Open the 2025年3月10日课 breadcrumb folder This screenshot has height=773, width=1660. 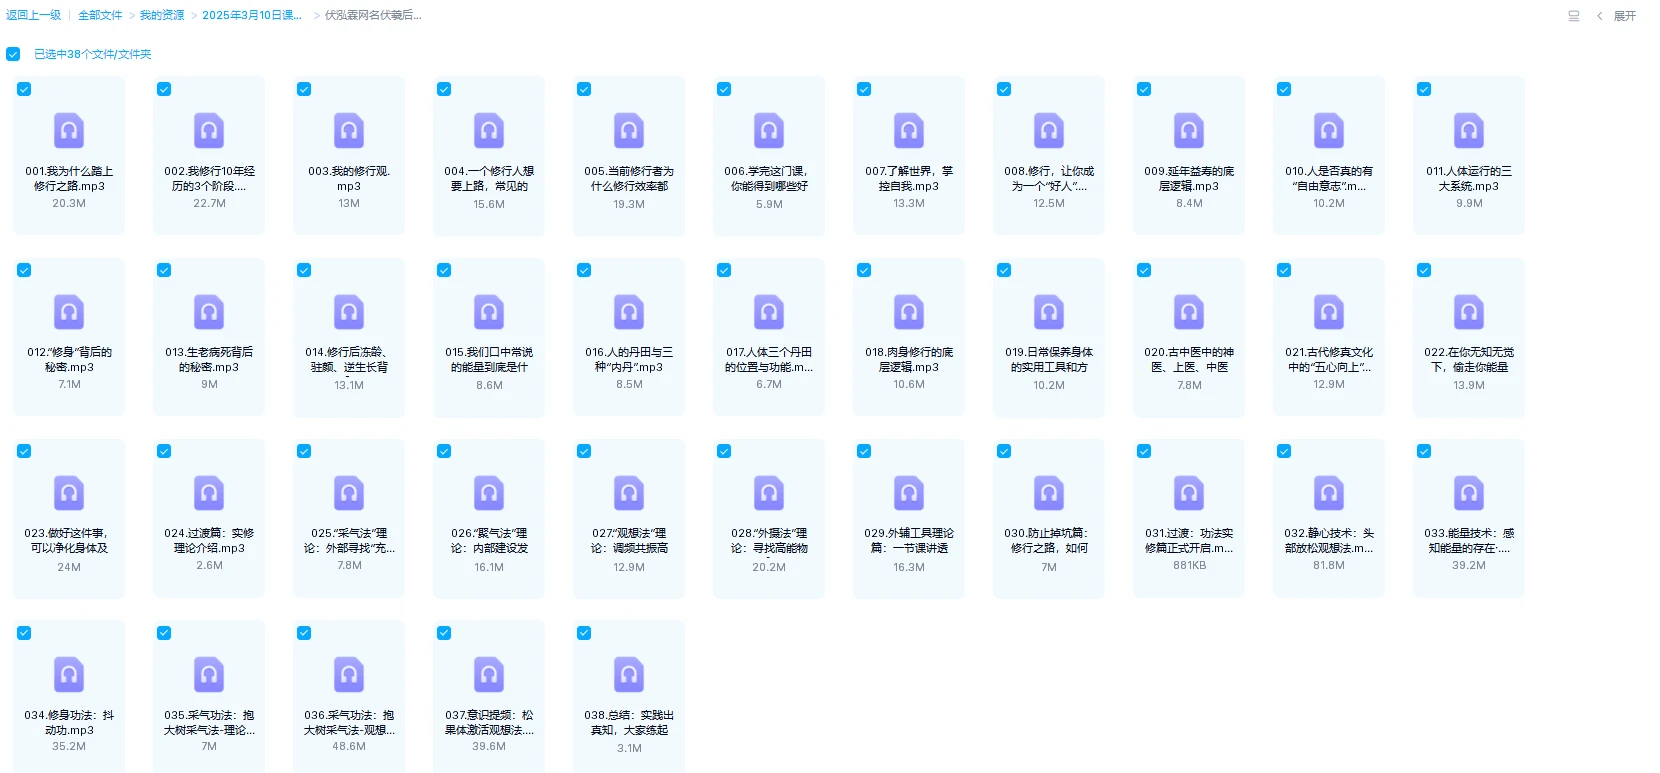point(252,15)
